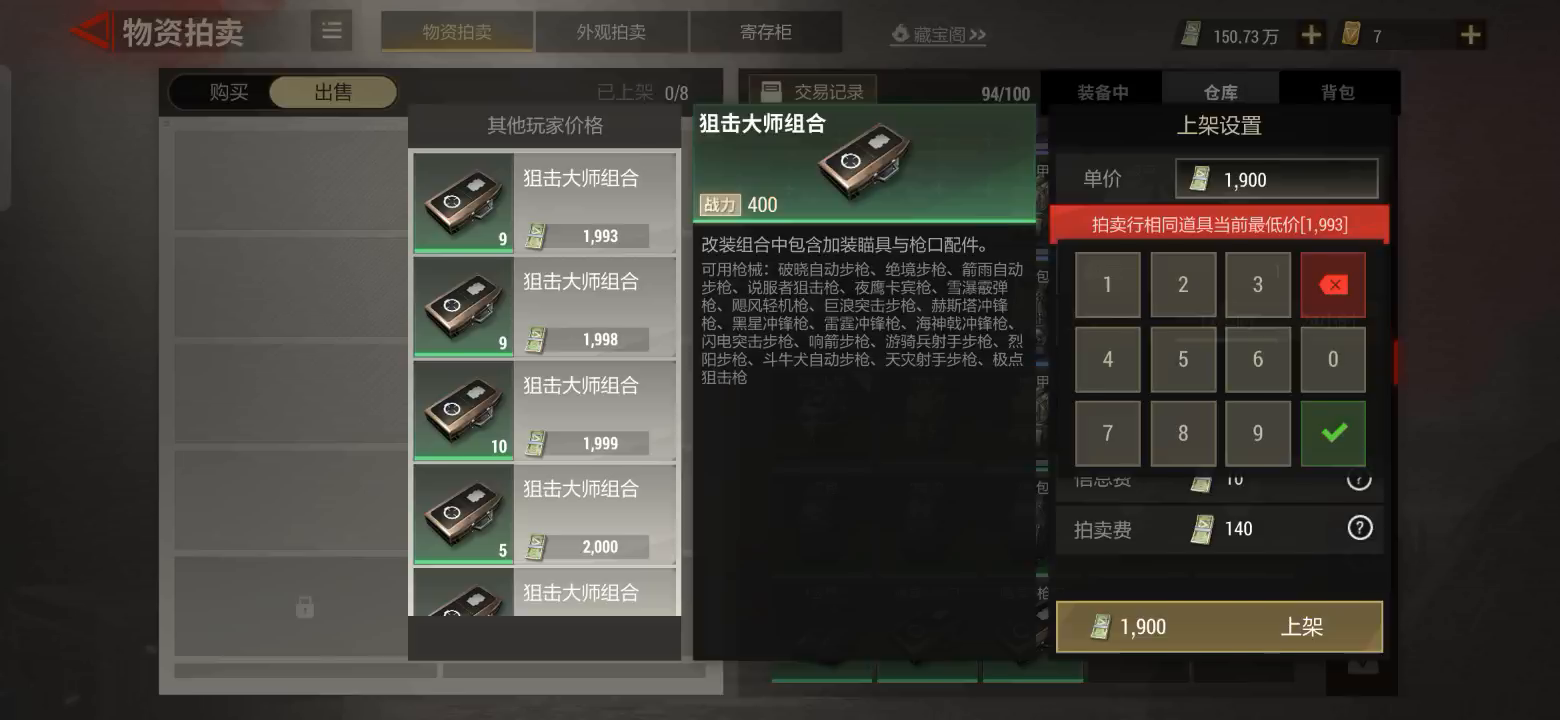This screenshot has width=1560, height=720.
Task: Click the 上架 listing button
Action: 1219,627
